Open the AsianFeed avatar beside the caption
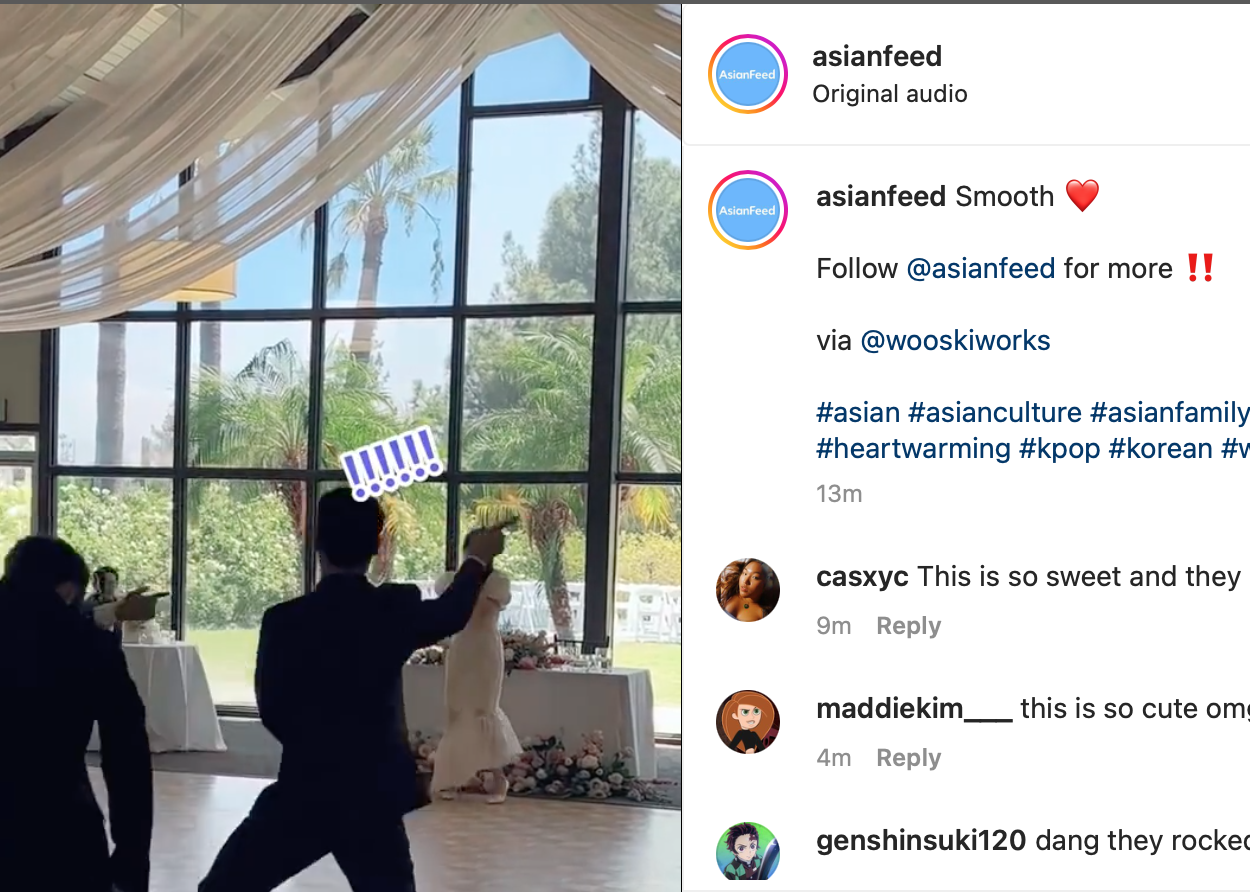The image size is (1250, 892). (748, 210)
